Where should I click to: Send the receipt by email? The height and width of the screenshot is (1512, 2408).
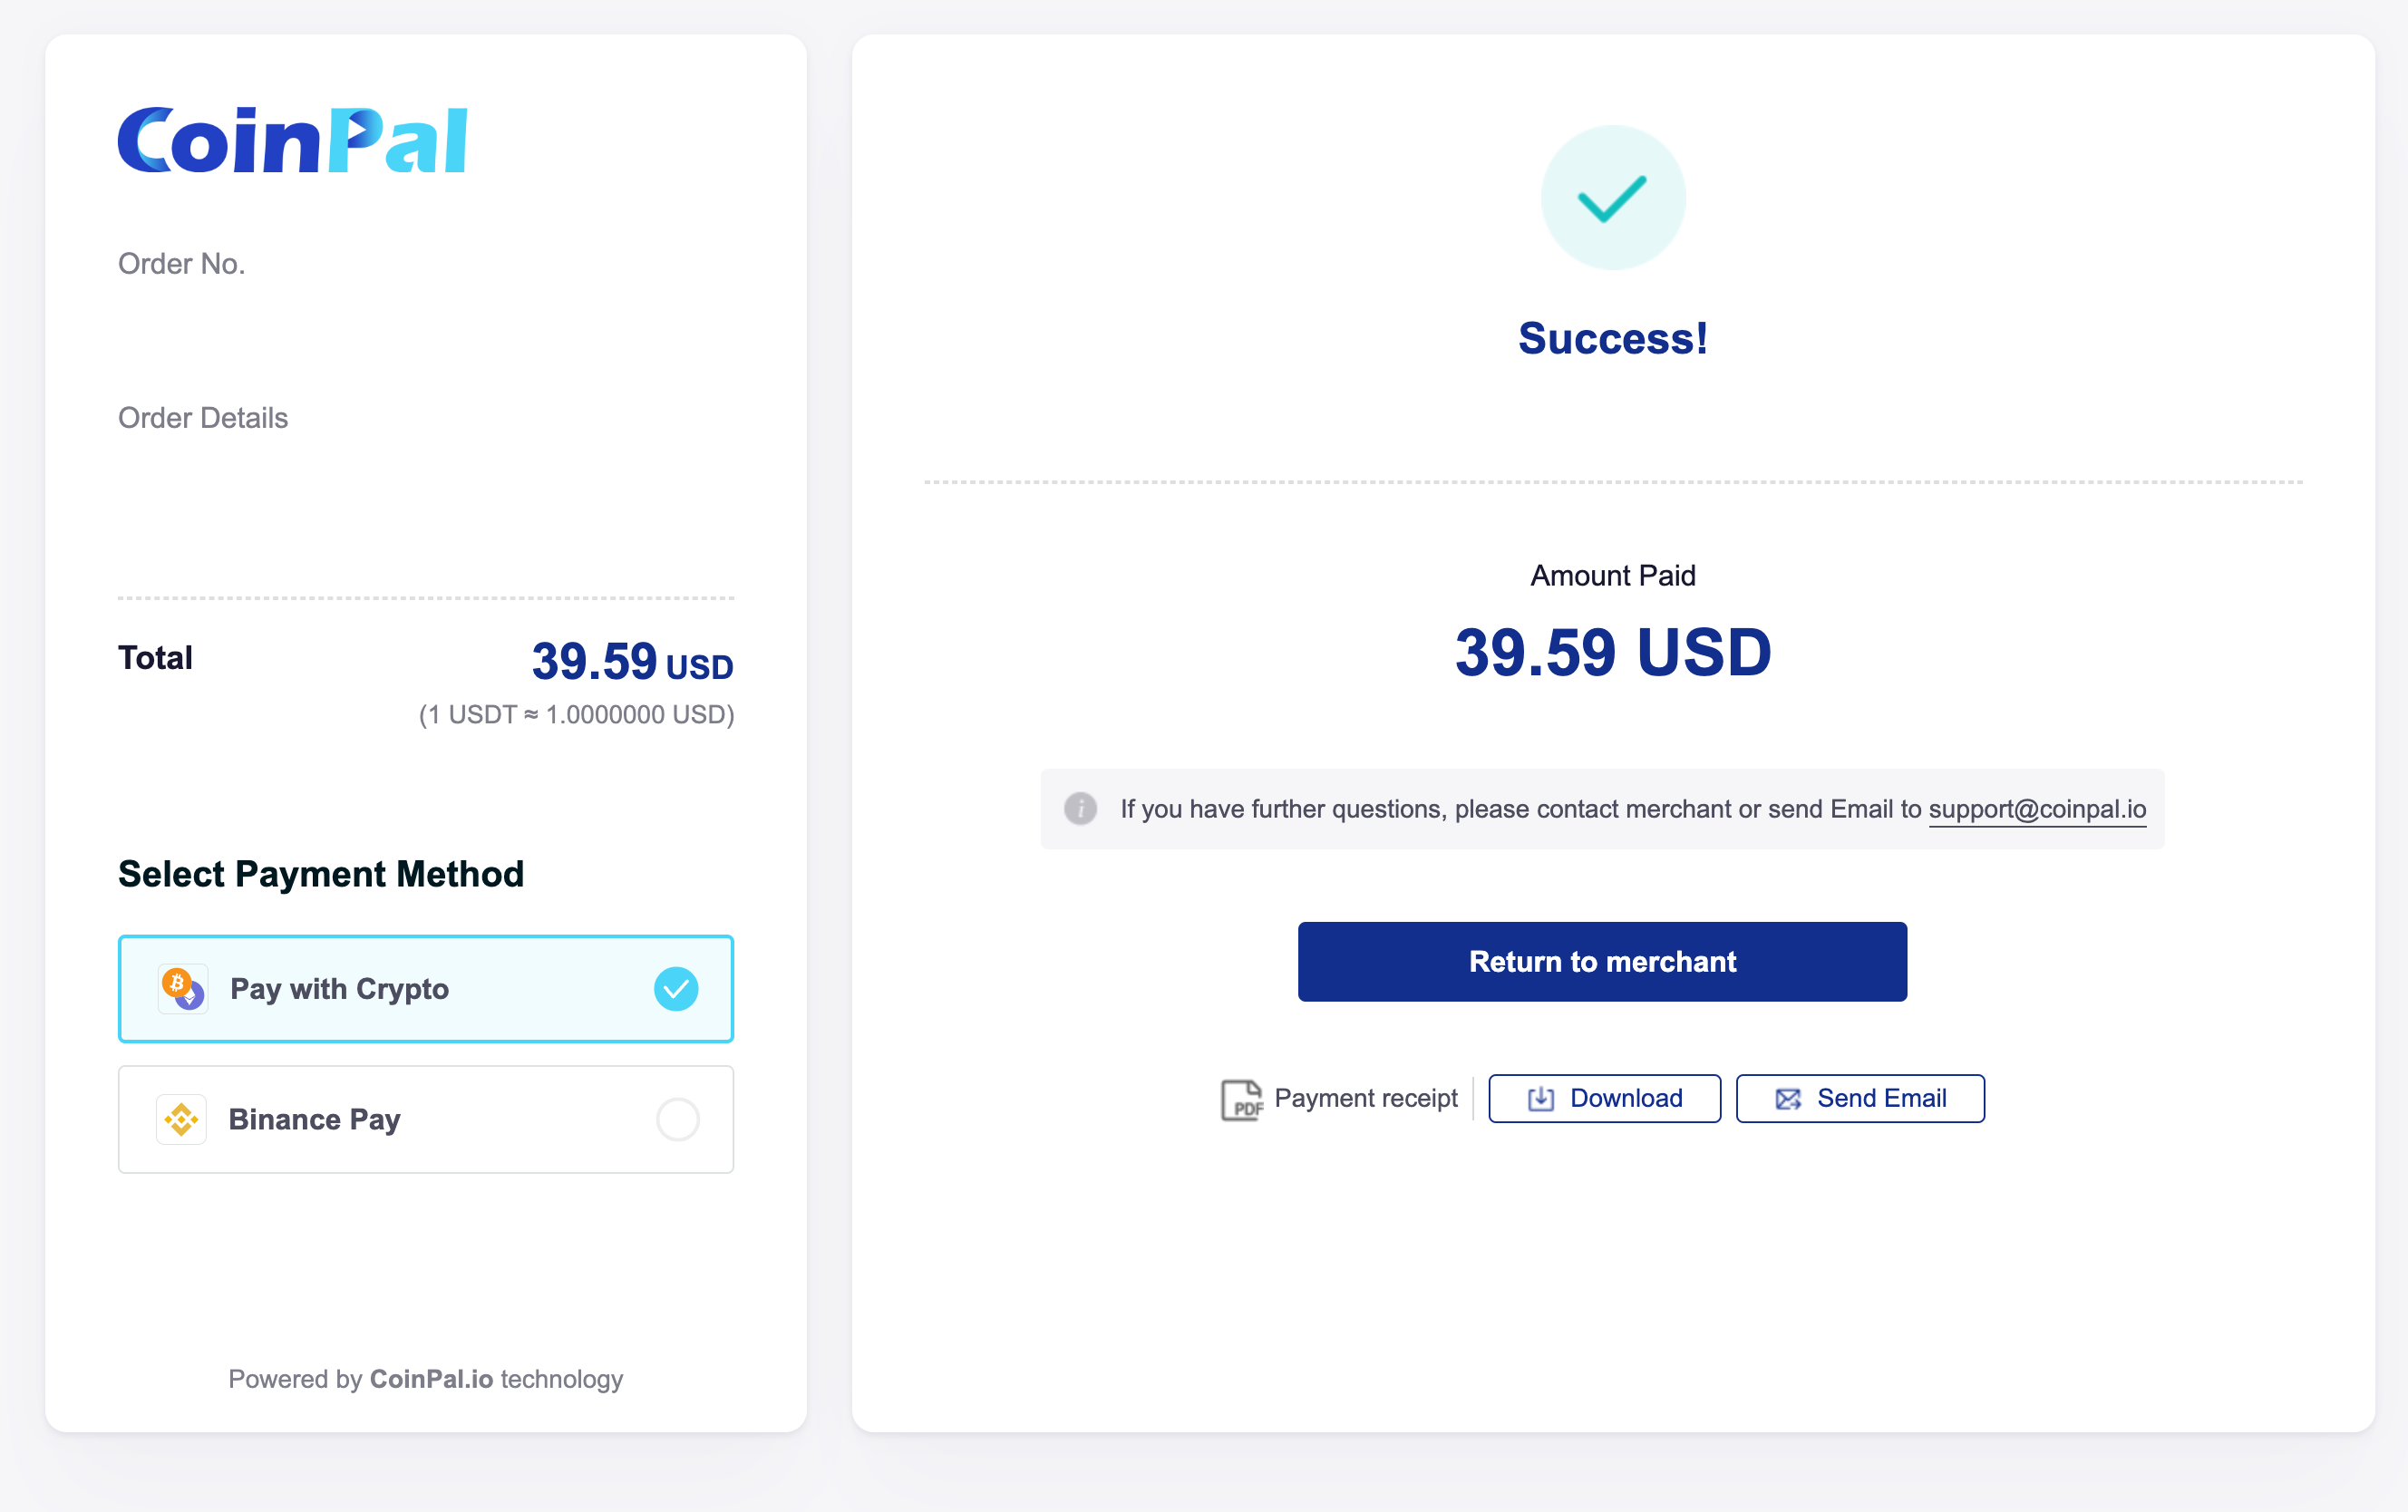[1860, 1099]
